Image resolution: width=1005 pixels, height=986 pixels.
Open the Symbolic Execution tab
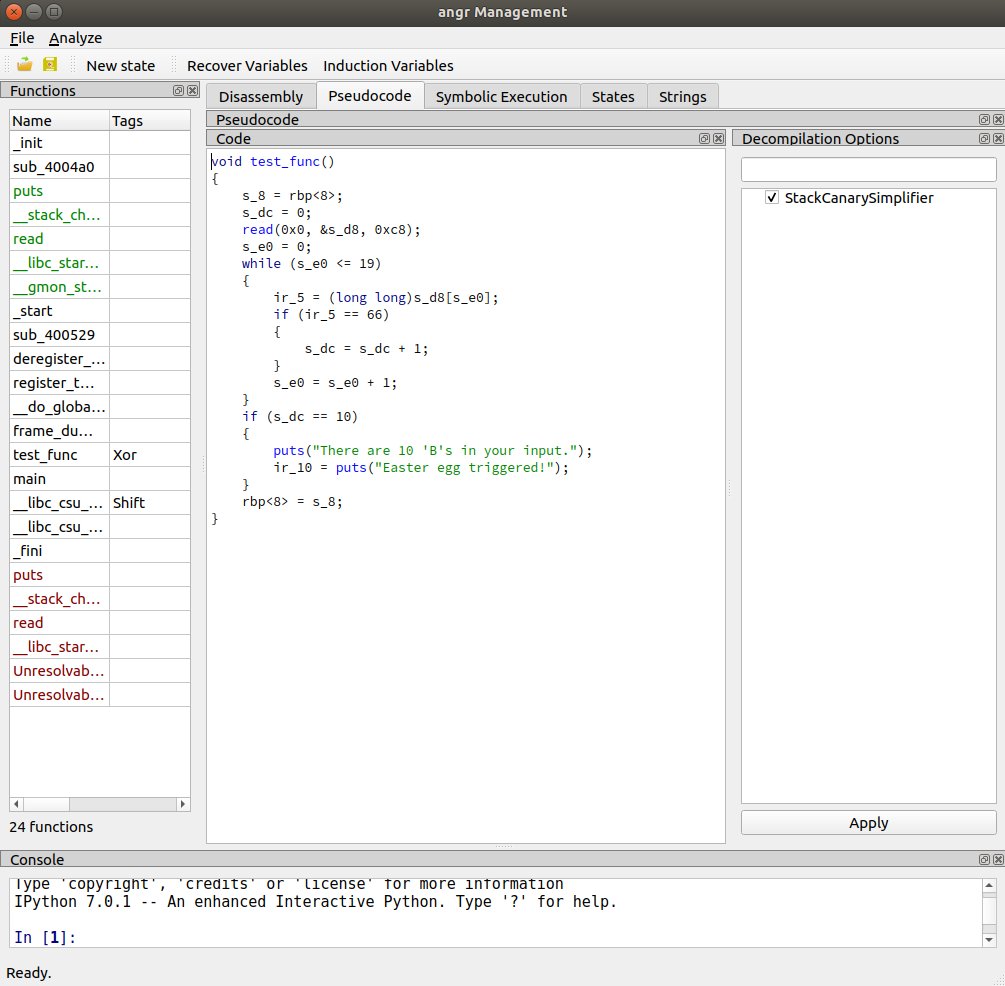pos(501,97)
